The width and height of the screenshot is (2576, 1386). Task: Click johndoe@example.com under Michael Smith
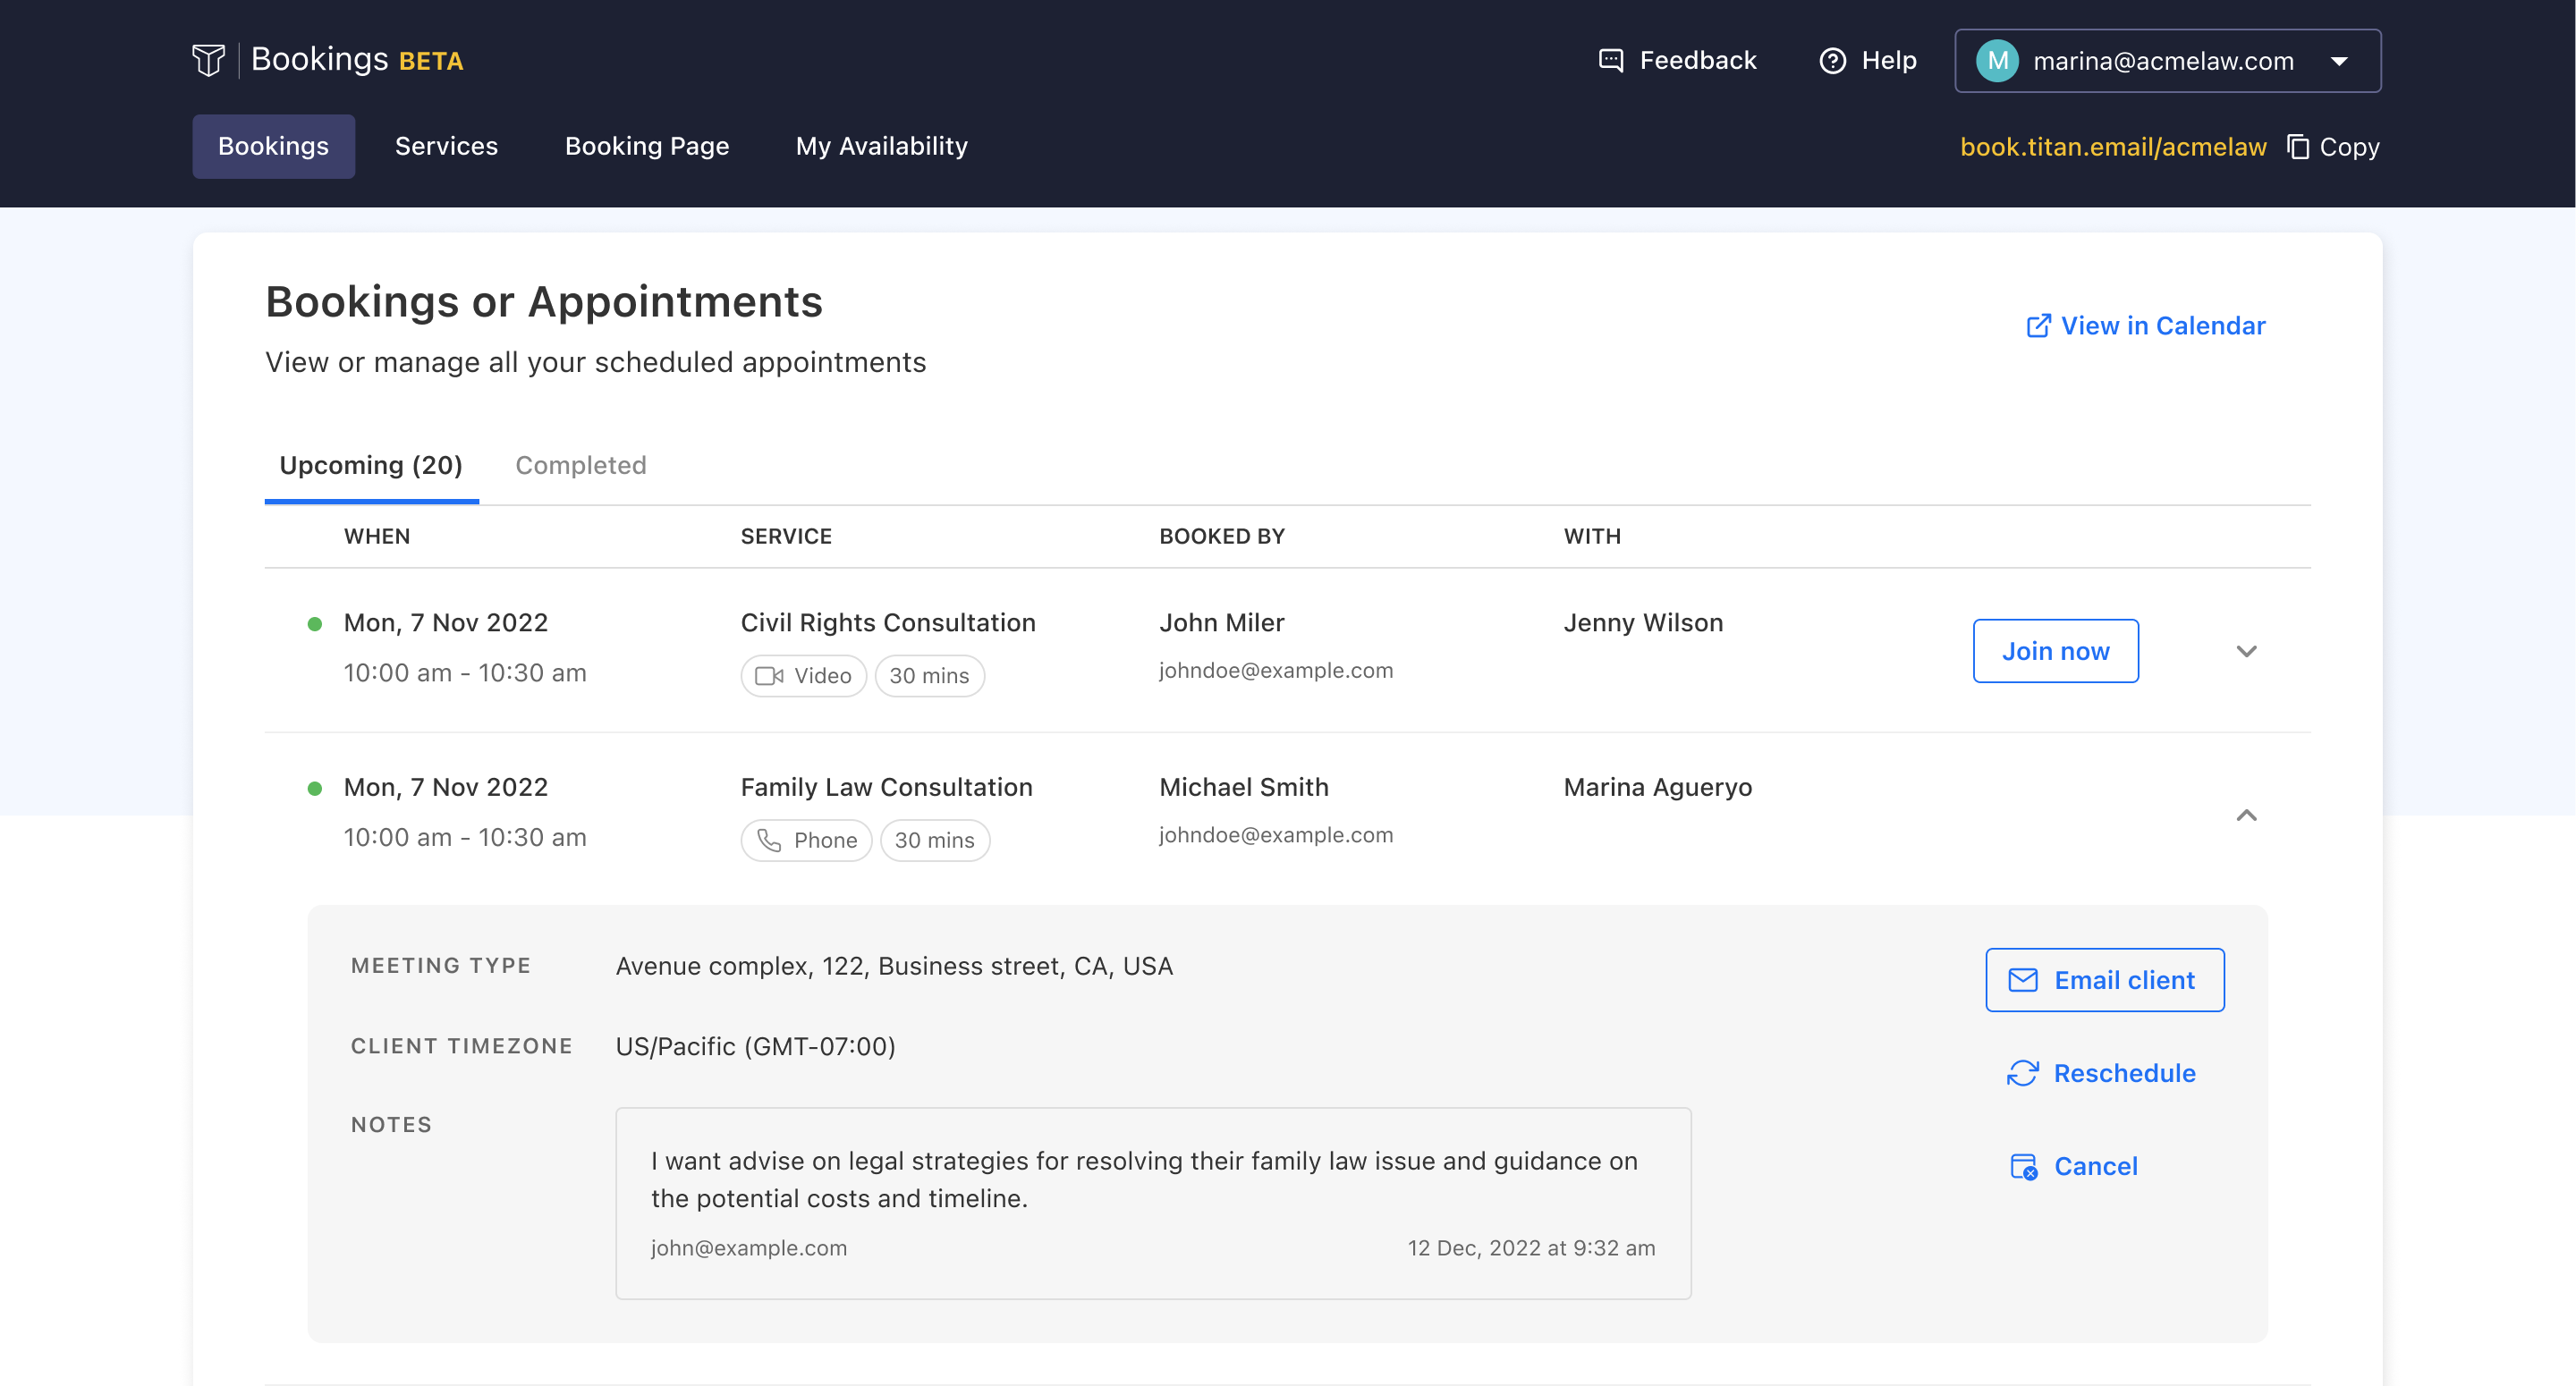tap(1276, 835)
